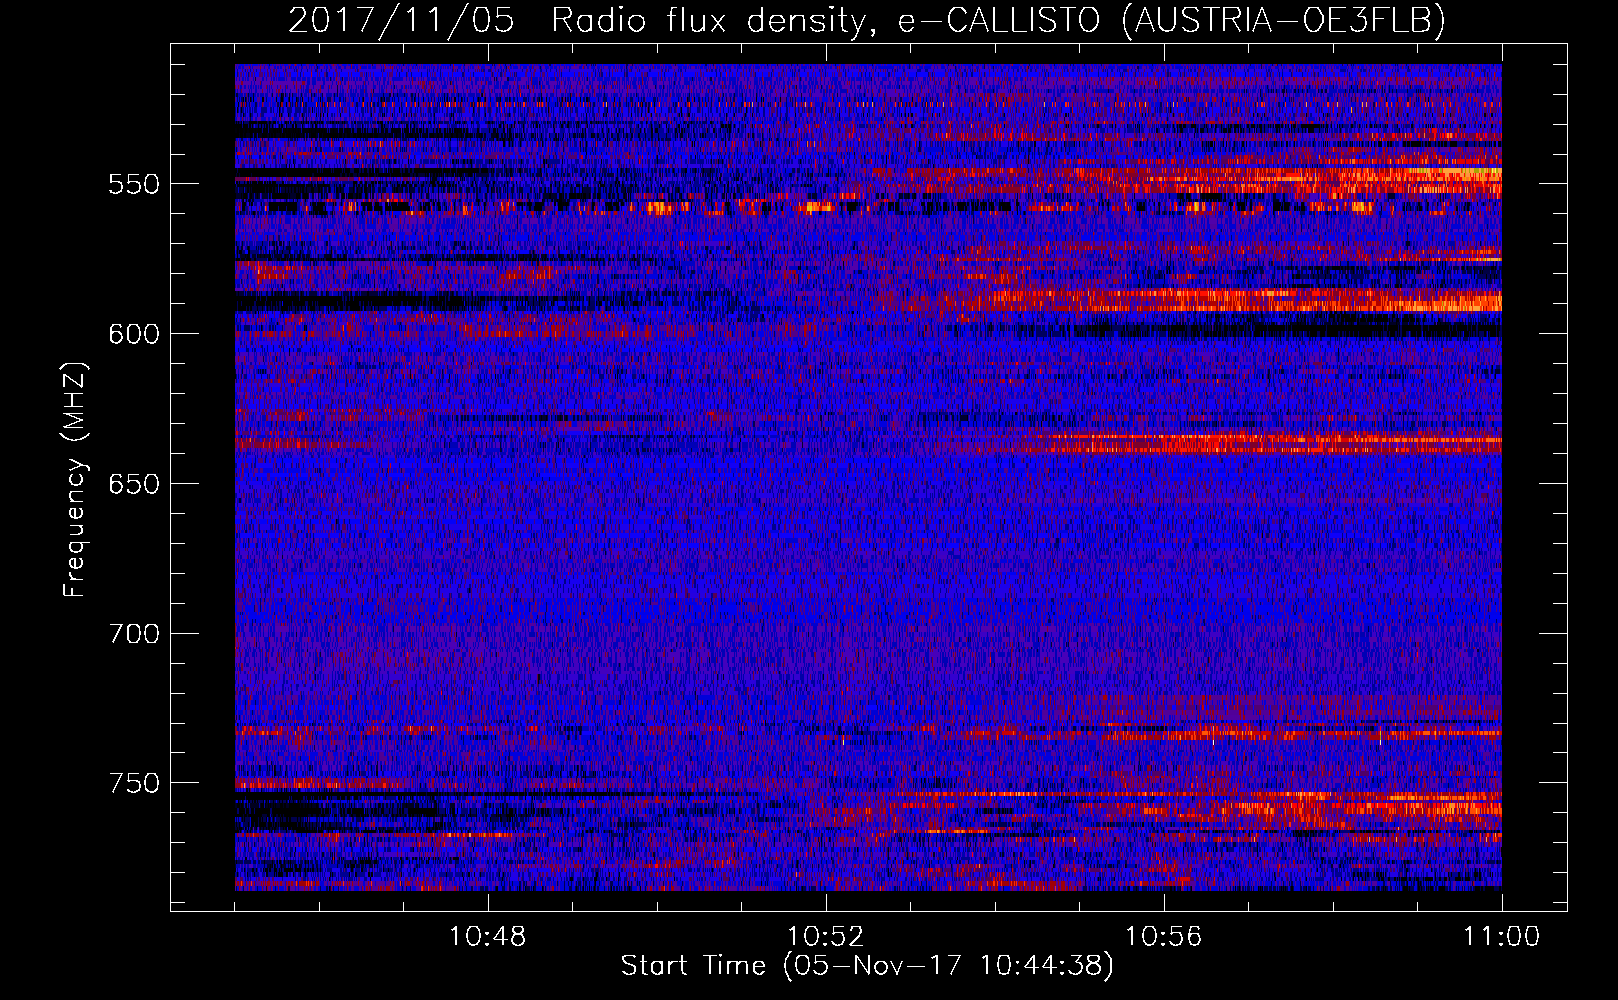The width and height of the screenshot is (1618, 1000).
Task: Click the 10:52 time tick label
Action: (825, 937)
